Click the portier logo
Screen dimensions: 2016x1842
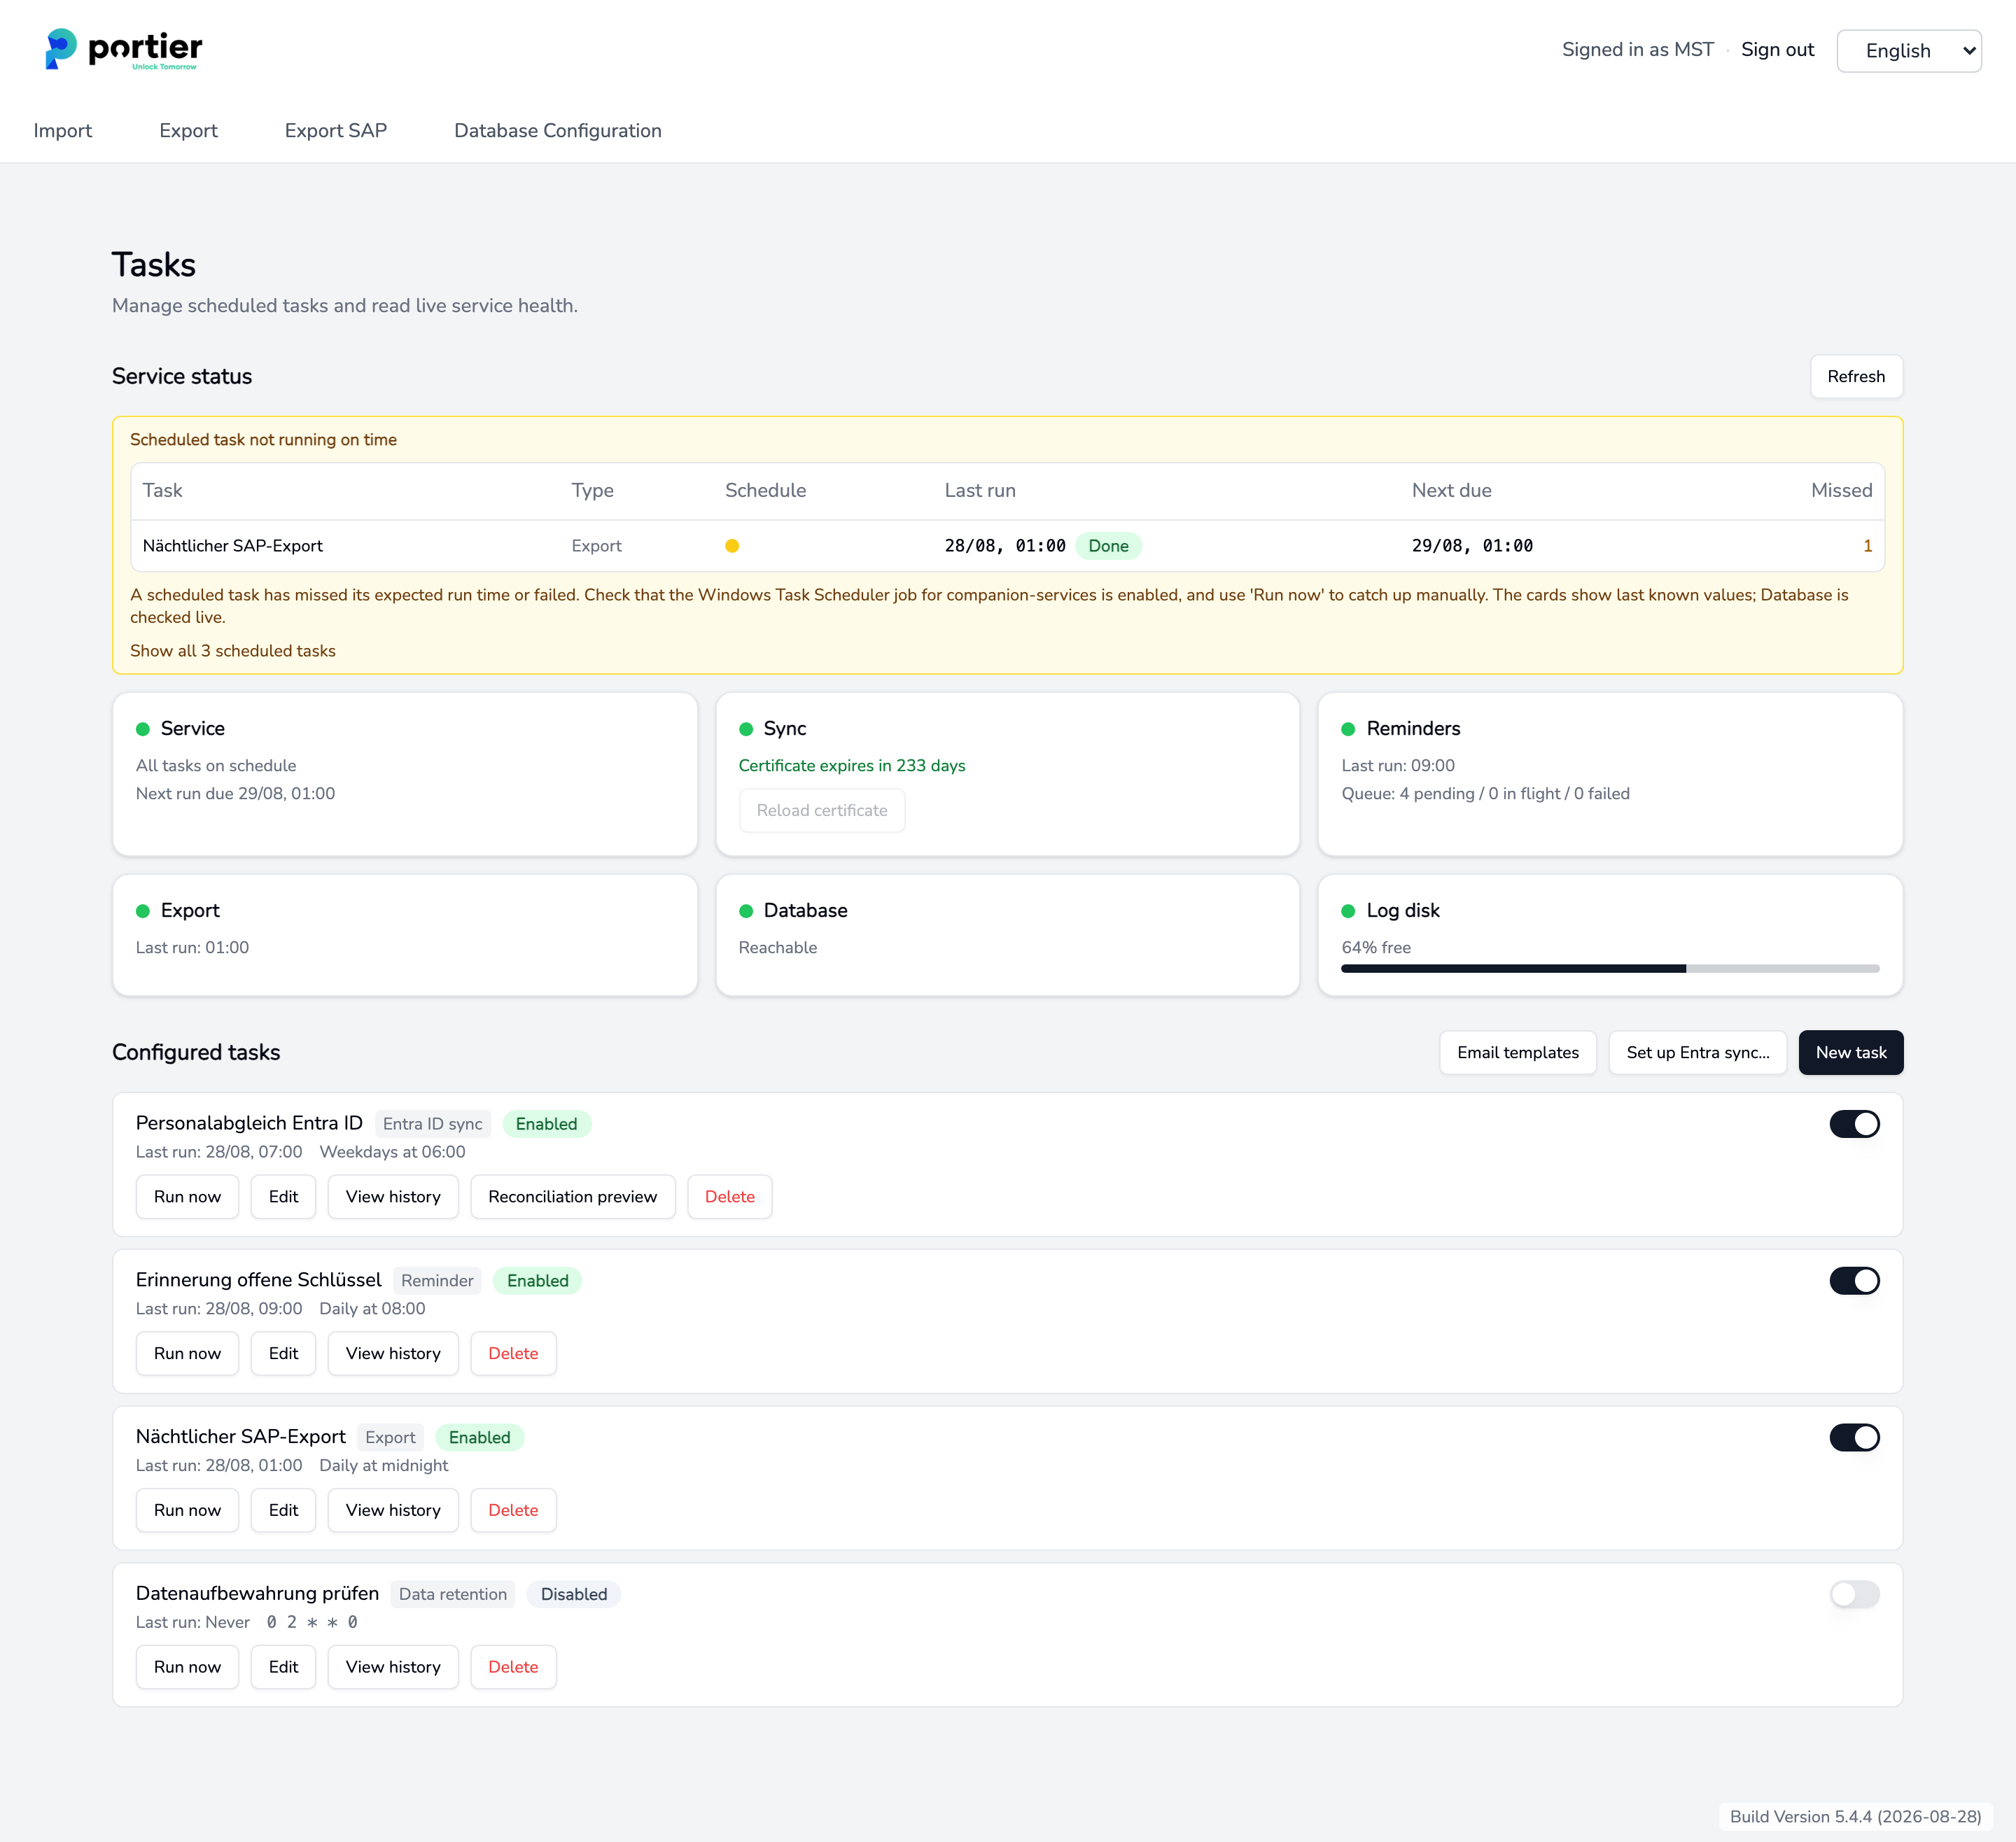tap(124, 49)
